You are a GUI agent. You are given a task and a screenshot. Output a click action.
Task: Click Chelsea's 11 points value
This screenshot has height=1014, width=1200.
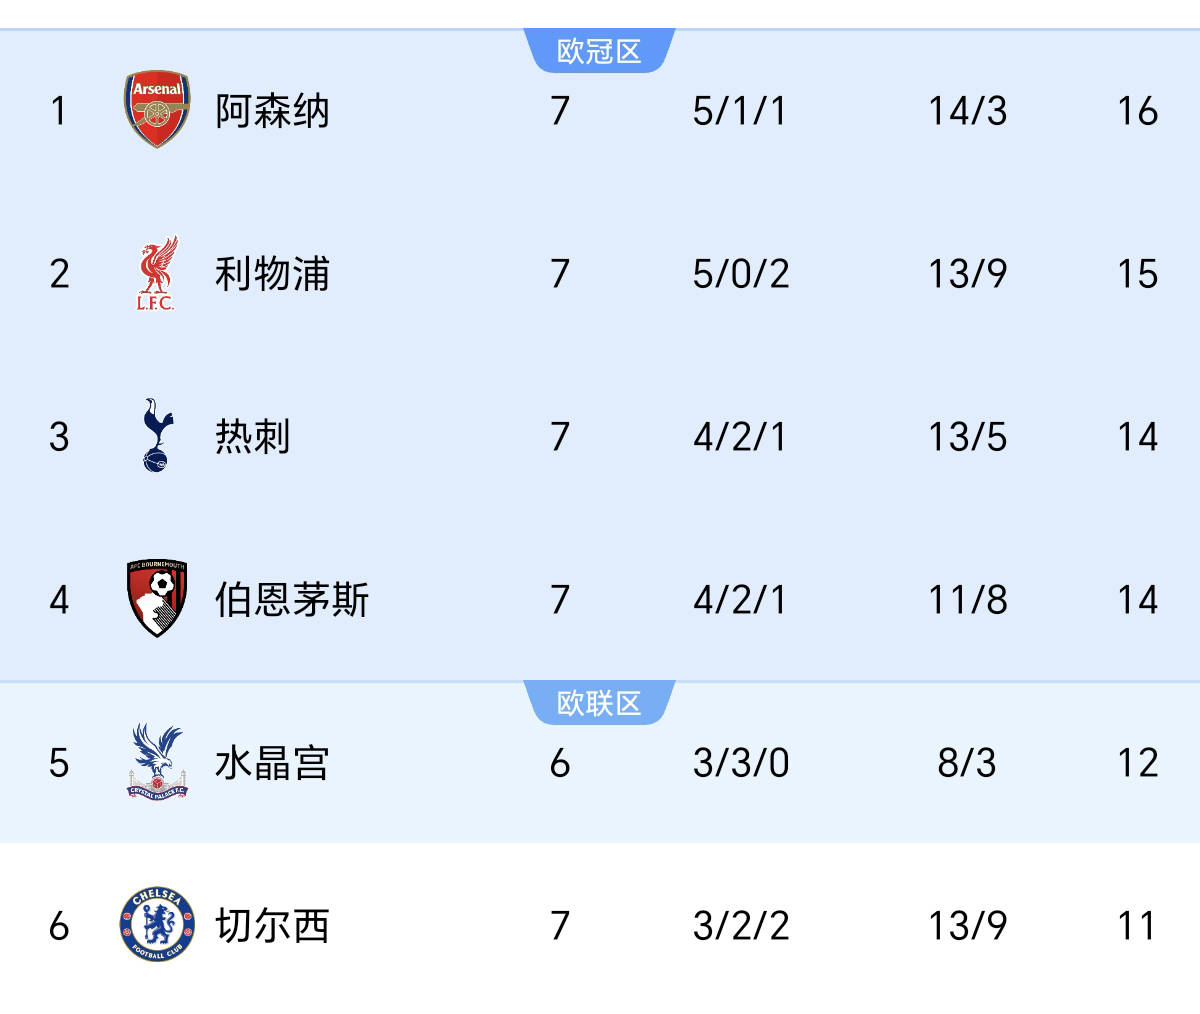pos(1137,926)
